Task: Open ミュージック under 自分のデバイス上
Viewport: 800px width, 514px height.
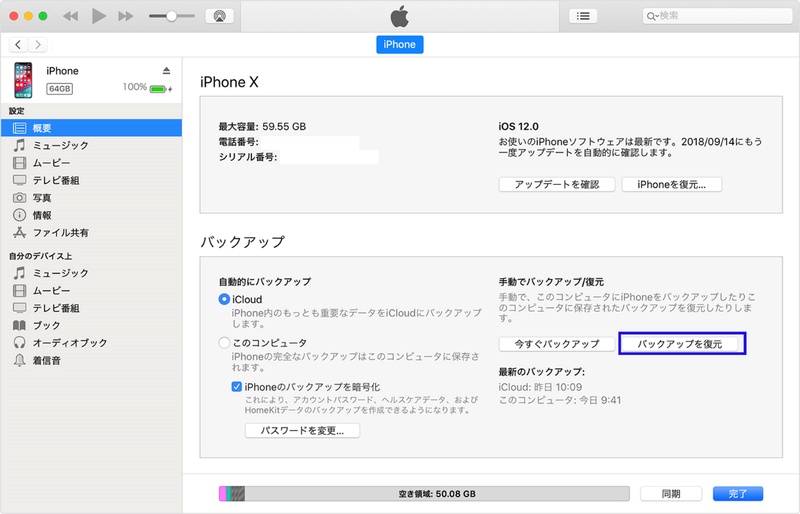Action: [x=91, y=273]
